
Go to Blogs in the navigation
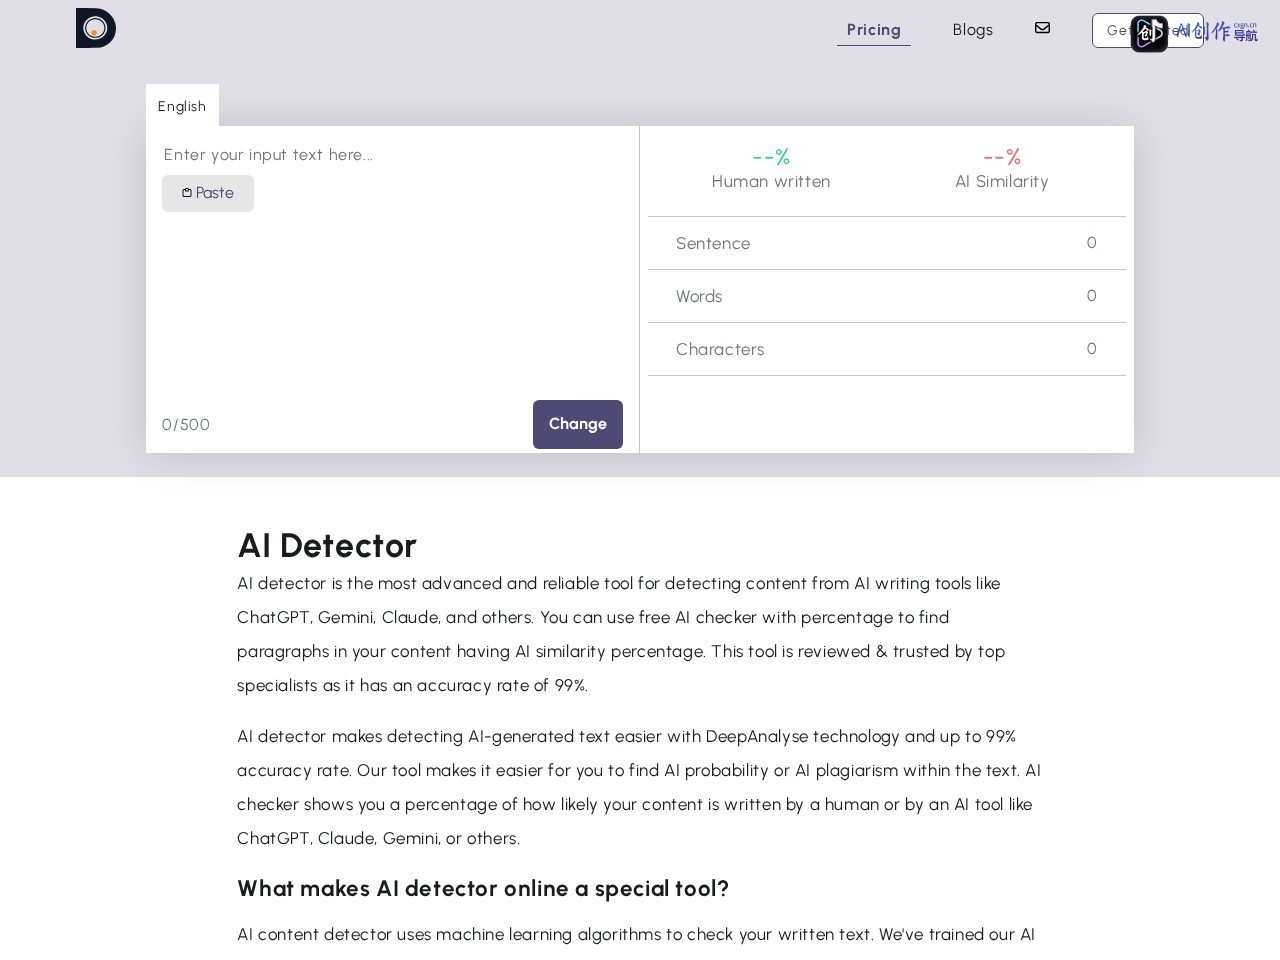coord(972,30)
